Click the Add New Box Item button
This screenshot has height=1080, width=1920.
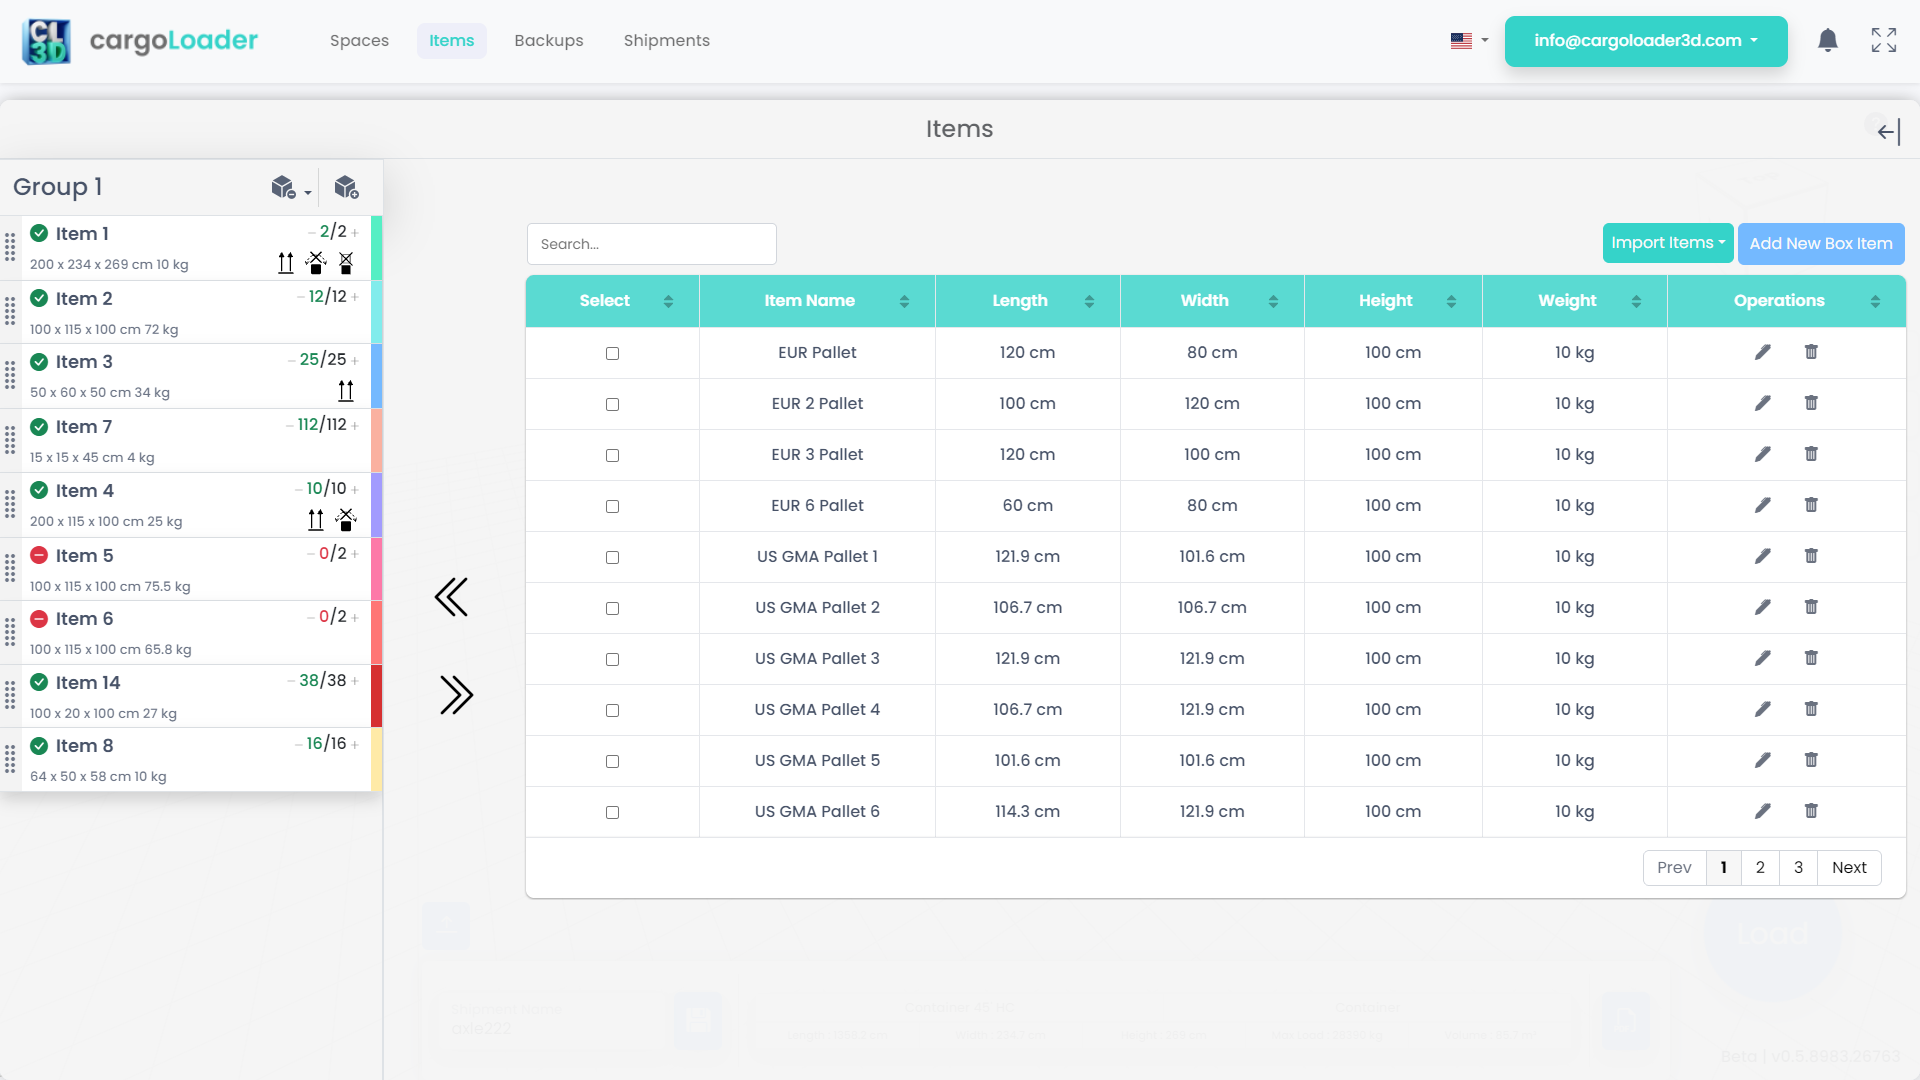1821,243
